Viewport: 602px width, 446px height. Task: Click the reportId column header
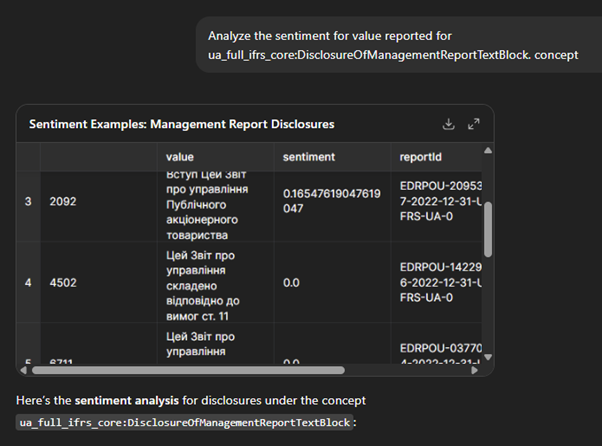420,157
